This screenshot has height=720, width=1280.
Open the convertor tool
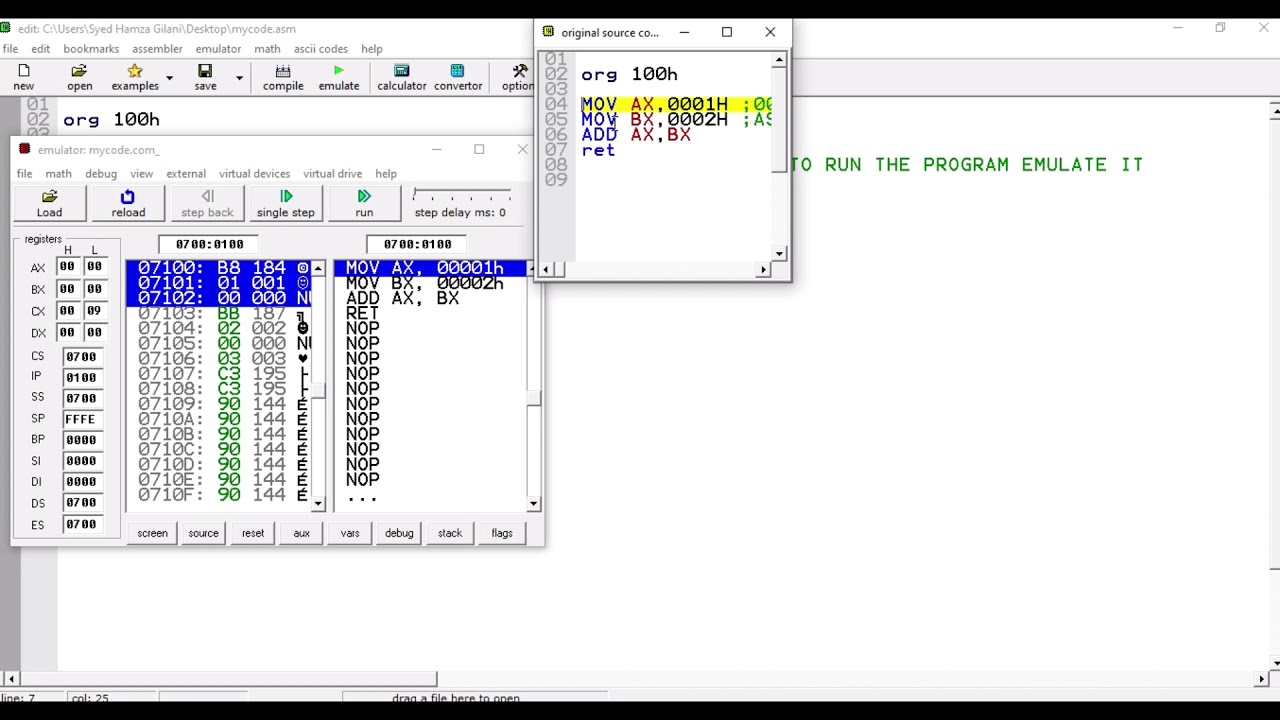click(458, 77)
